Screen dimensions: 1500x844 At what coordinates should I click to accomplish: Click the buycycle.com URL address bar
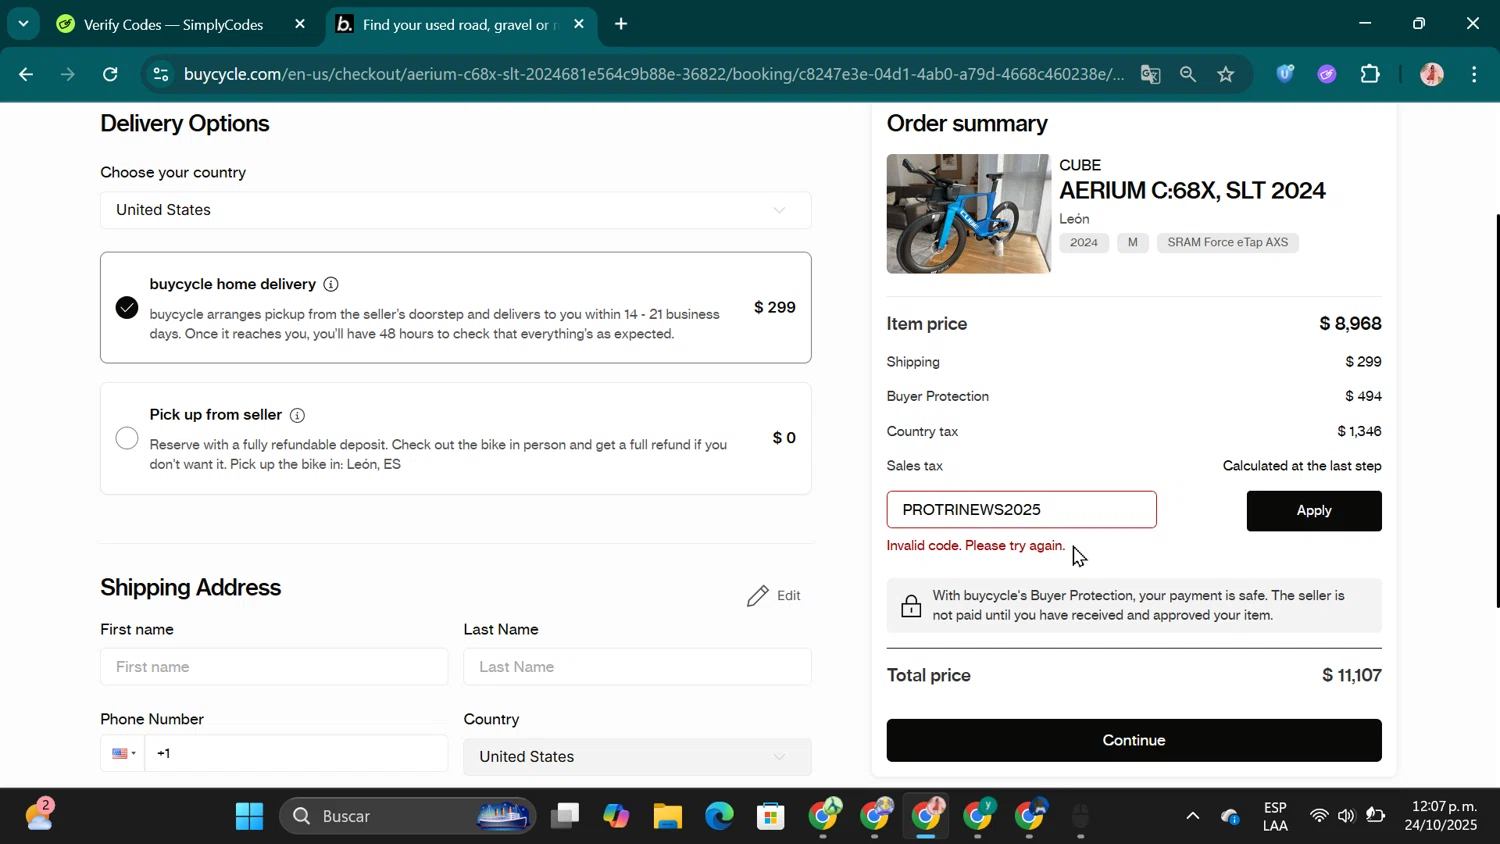653,74
